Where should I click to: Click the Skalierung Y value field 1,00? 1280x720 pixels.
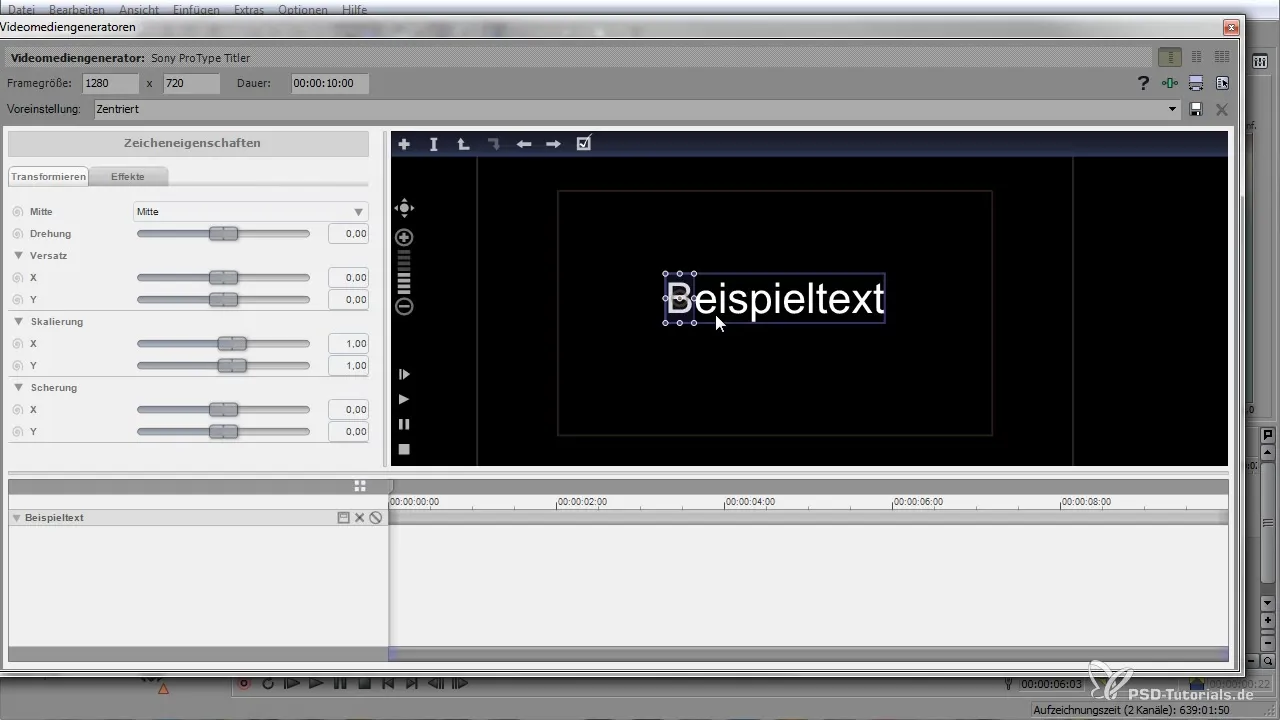(348, 366)
